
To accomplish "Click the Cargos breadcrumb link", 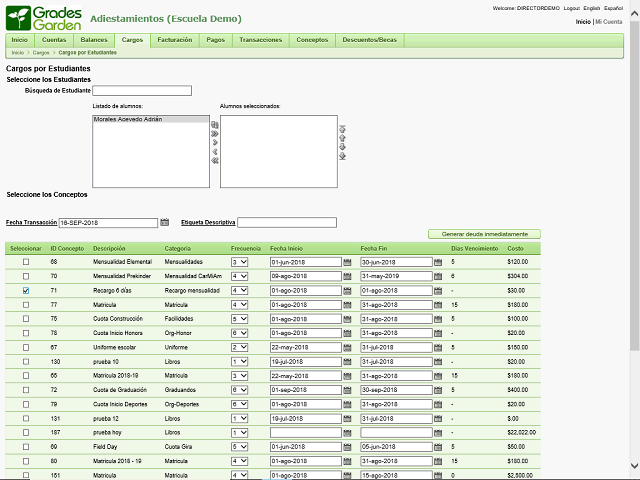I will [41, 53].
